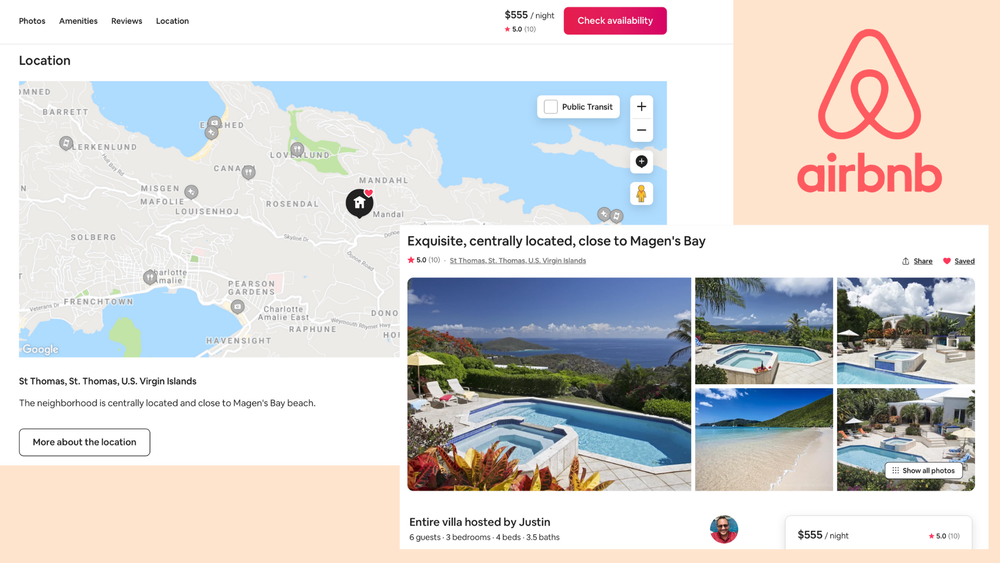Image resolution: width=1000 pixels, height=563 pixels.
Task: Click Show all photos button
Action: point(923,471)
